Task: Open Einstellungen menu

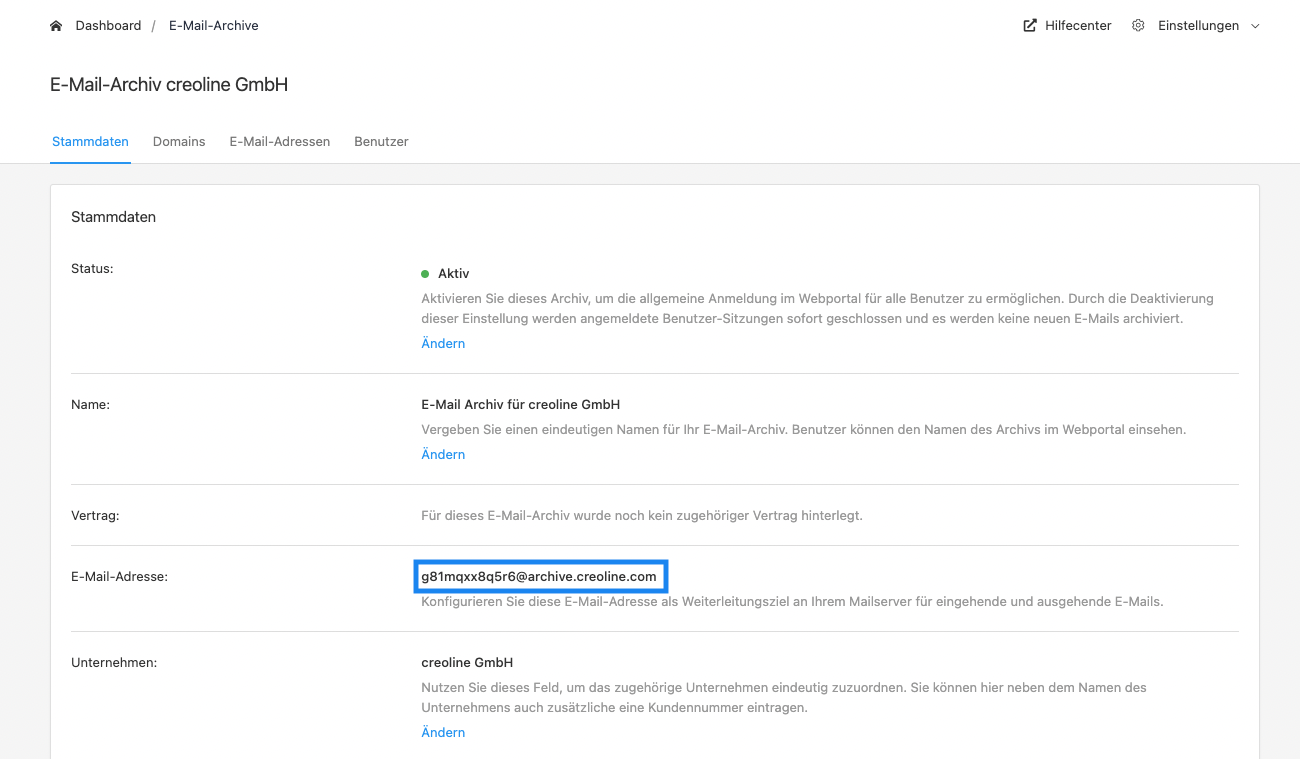Action: pos(1198,26)
